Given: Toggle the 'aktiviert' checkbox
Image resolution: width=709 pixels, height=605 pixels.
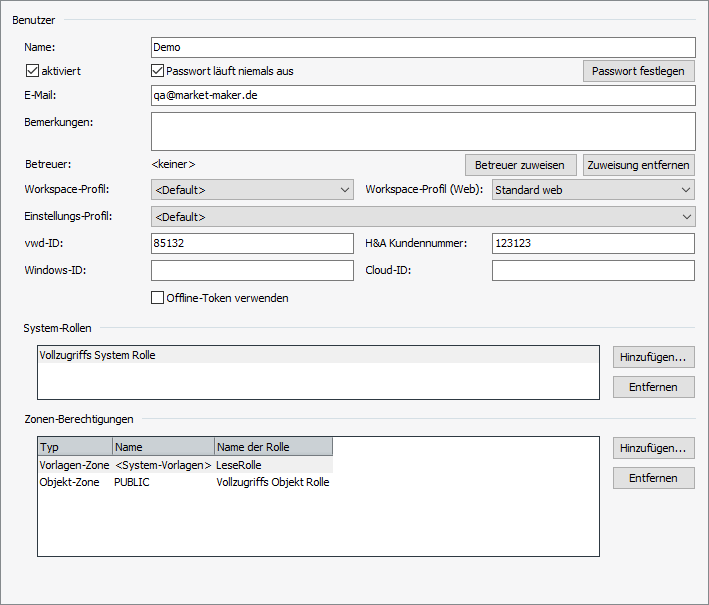Looking at the screenshot, I should click(32, 71).
